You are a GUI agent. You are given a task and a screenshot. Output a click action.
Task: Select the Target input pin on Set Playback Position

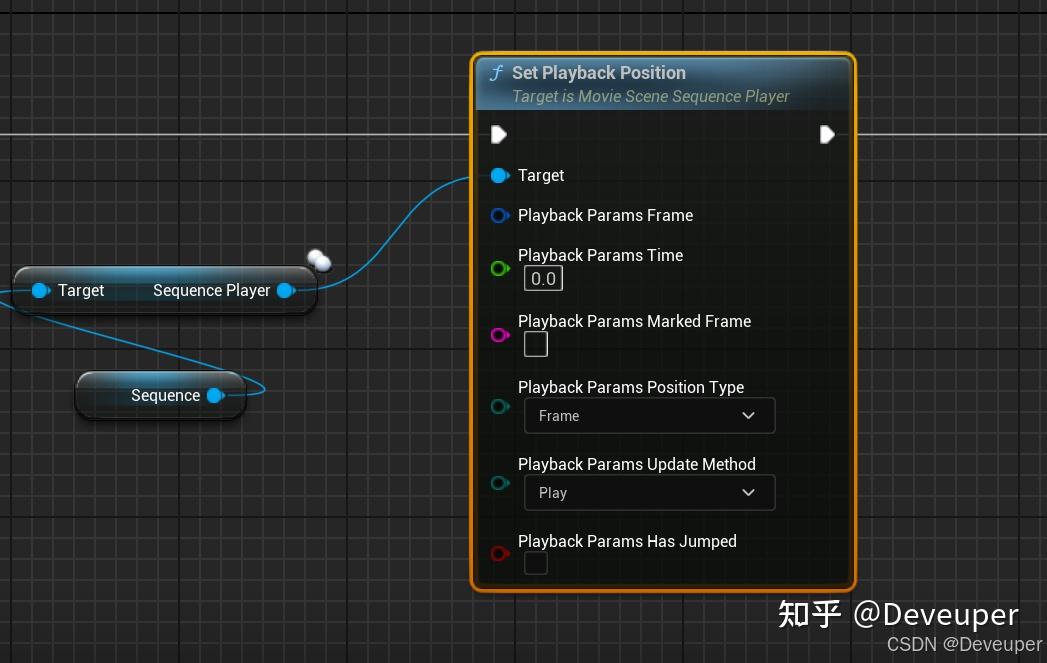500,175
